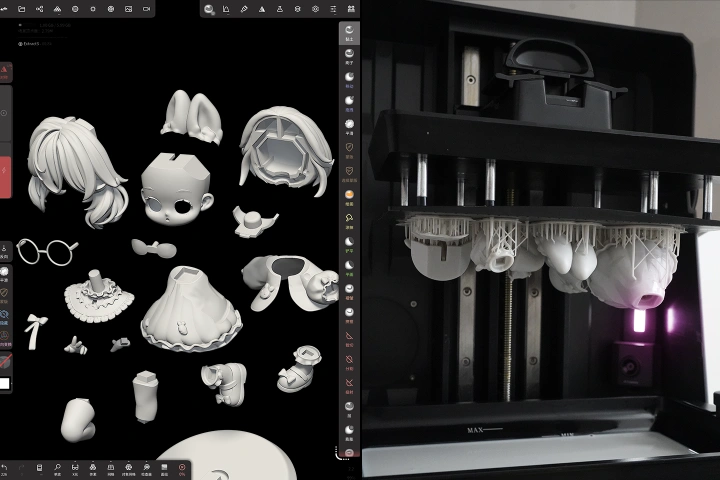
Task: Open the Scene hierarchy menu
Action: 39,9
